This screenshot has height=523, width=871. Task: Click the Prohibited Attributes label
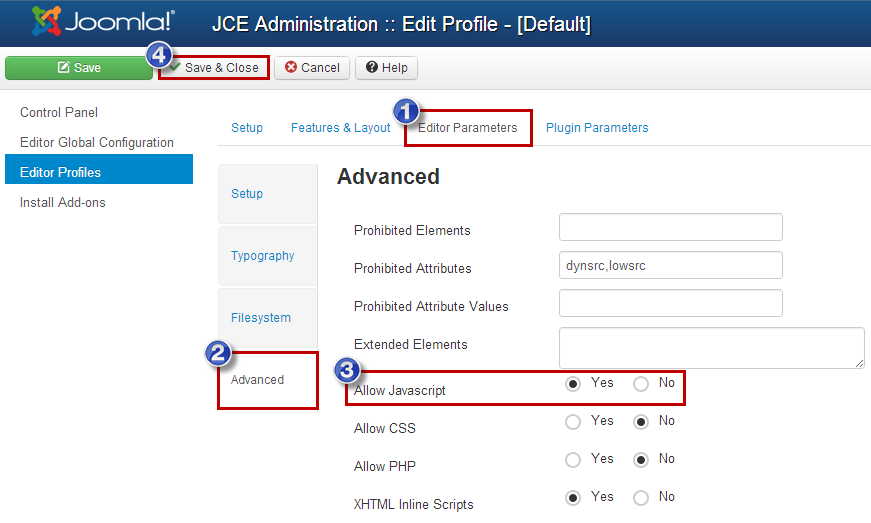tap(413, 269)
